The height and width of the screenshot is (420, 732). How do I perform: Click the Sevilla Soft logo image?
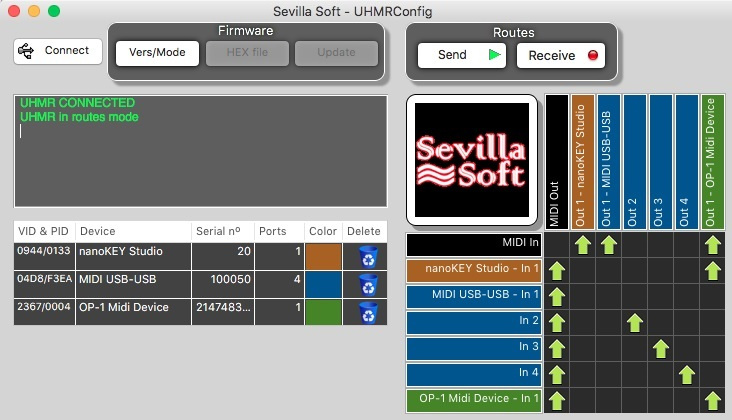472,160
